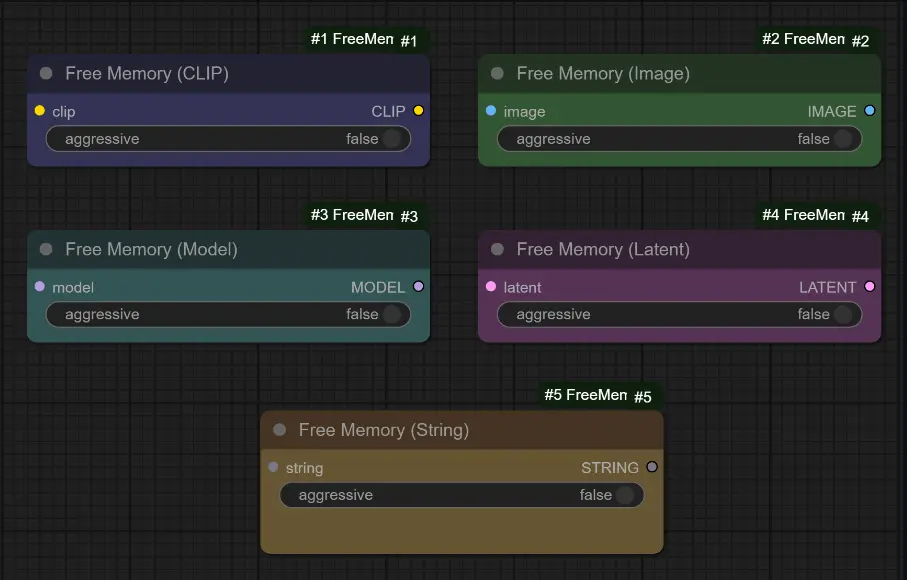The image size is (907, 580).
Task: Click the blue IMAGE output socket
Action: [x=869, y=110]
